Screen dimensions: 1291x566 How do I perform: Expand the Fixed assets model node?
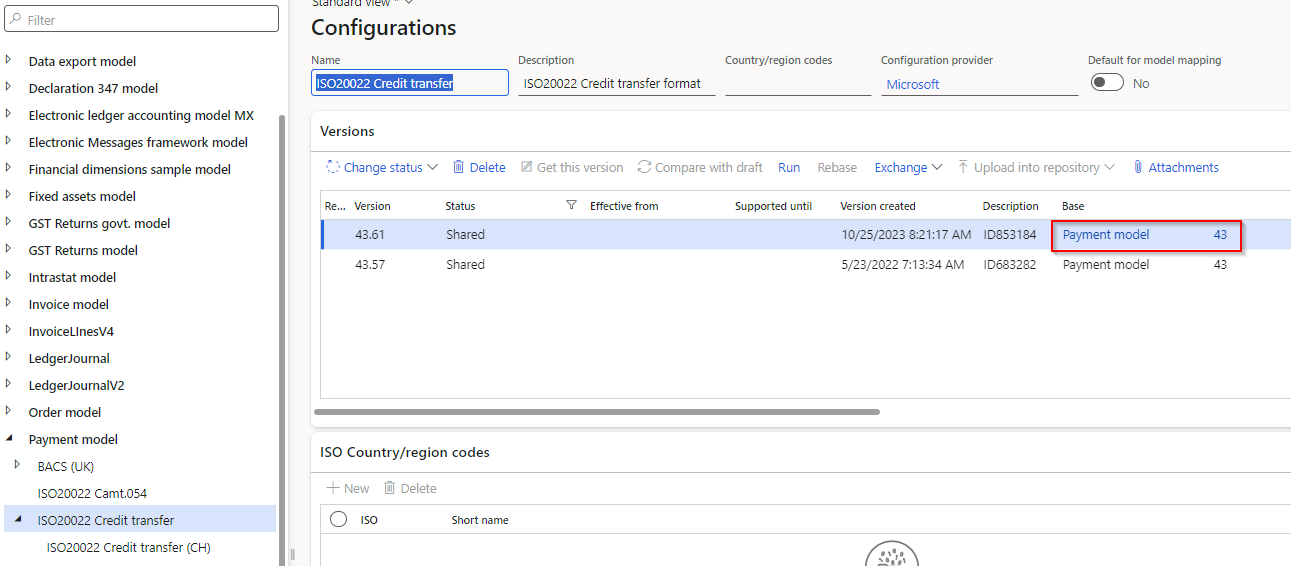coord(8,195)
